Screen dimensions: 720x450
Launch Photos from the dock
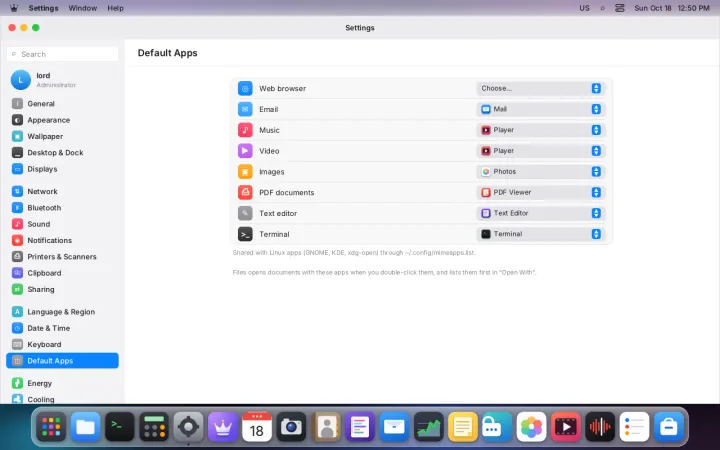pyautogui.click(x=531, y=427)
